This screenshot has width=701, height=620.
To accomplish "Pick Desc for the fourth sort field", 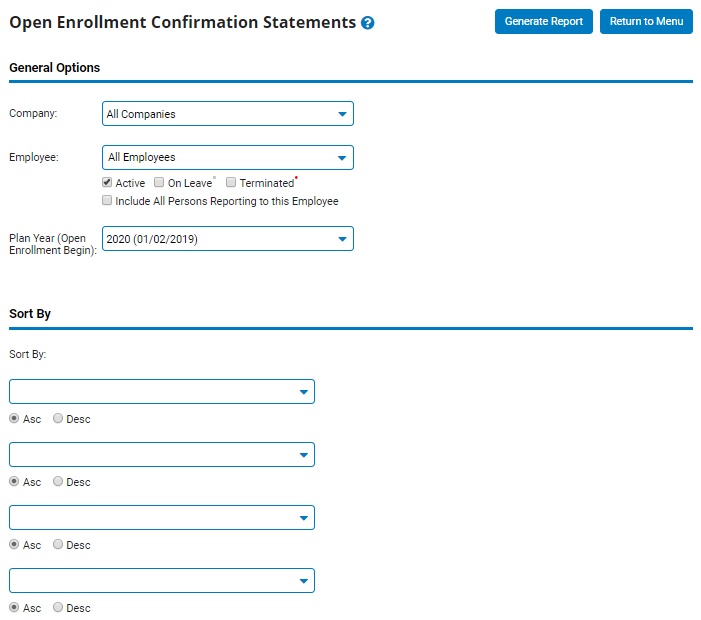I will [58, 607].
